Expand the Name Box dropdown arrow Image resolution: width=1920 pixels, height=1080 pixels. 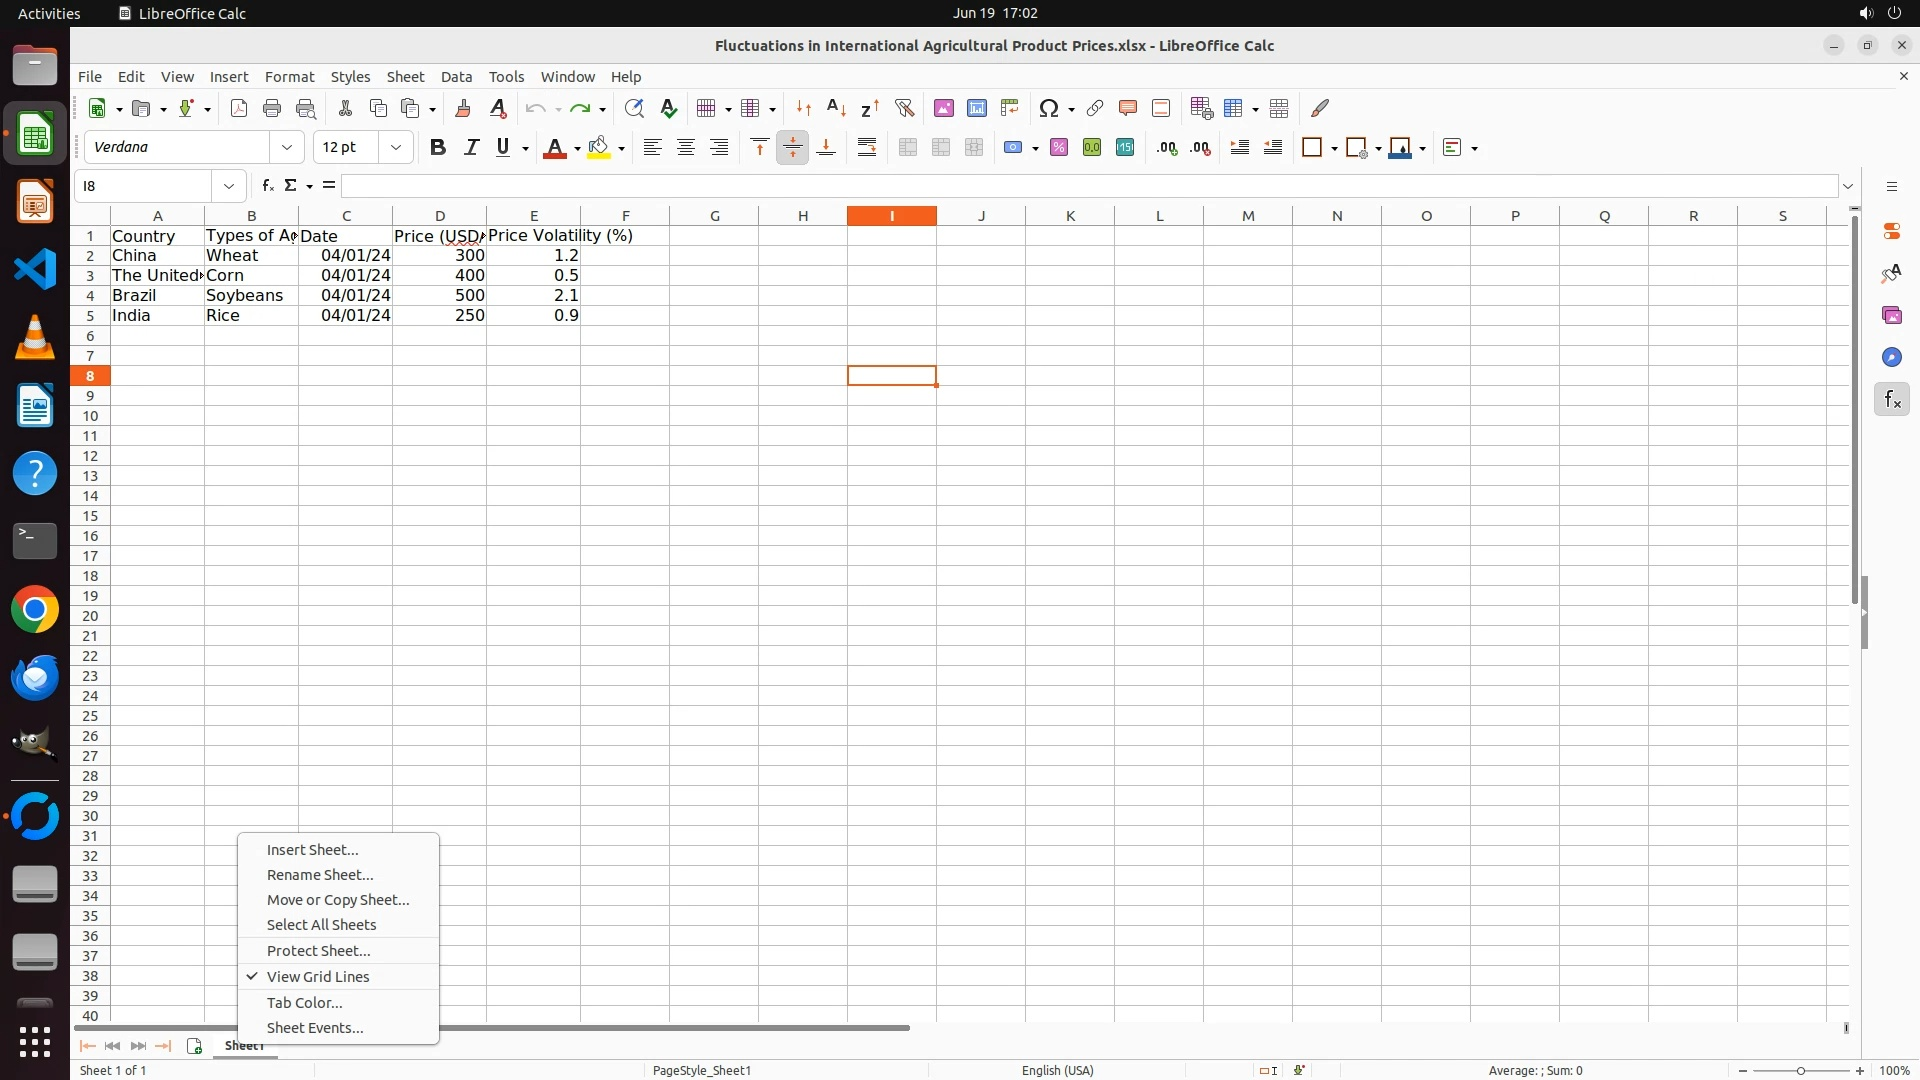click(x=229, y=187)
